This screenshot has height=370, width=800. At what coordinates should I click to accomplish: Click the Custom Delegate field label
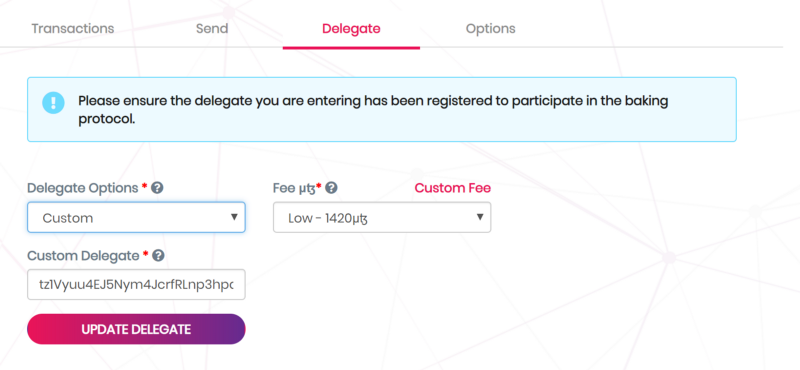[83, 256]
